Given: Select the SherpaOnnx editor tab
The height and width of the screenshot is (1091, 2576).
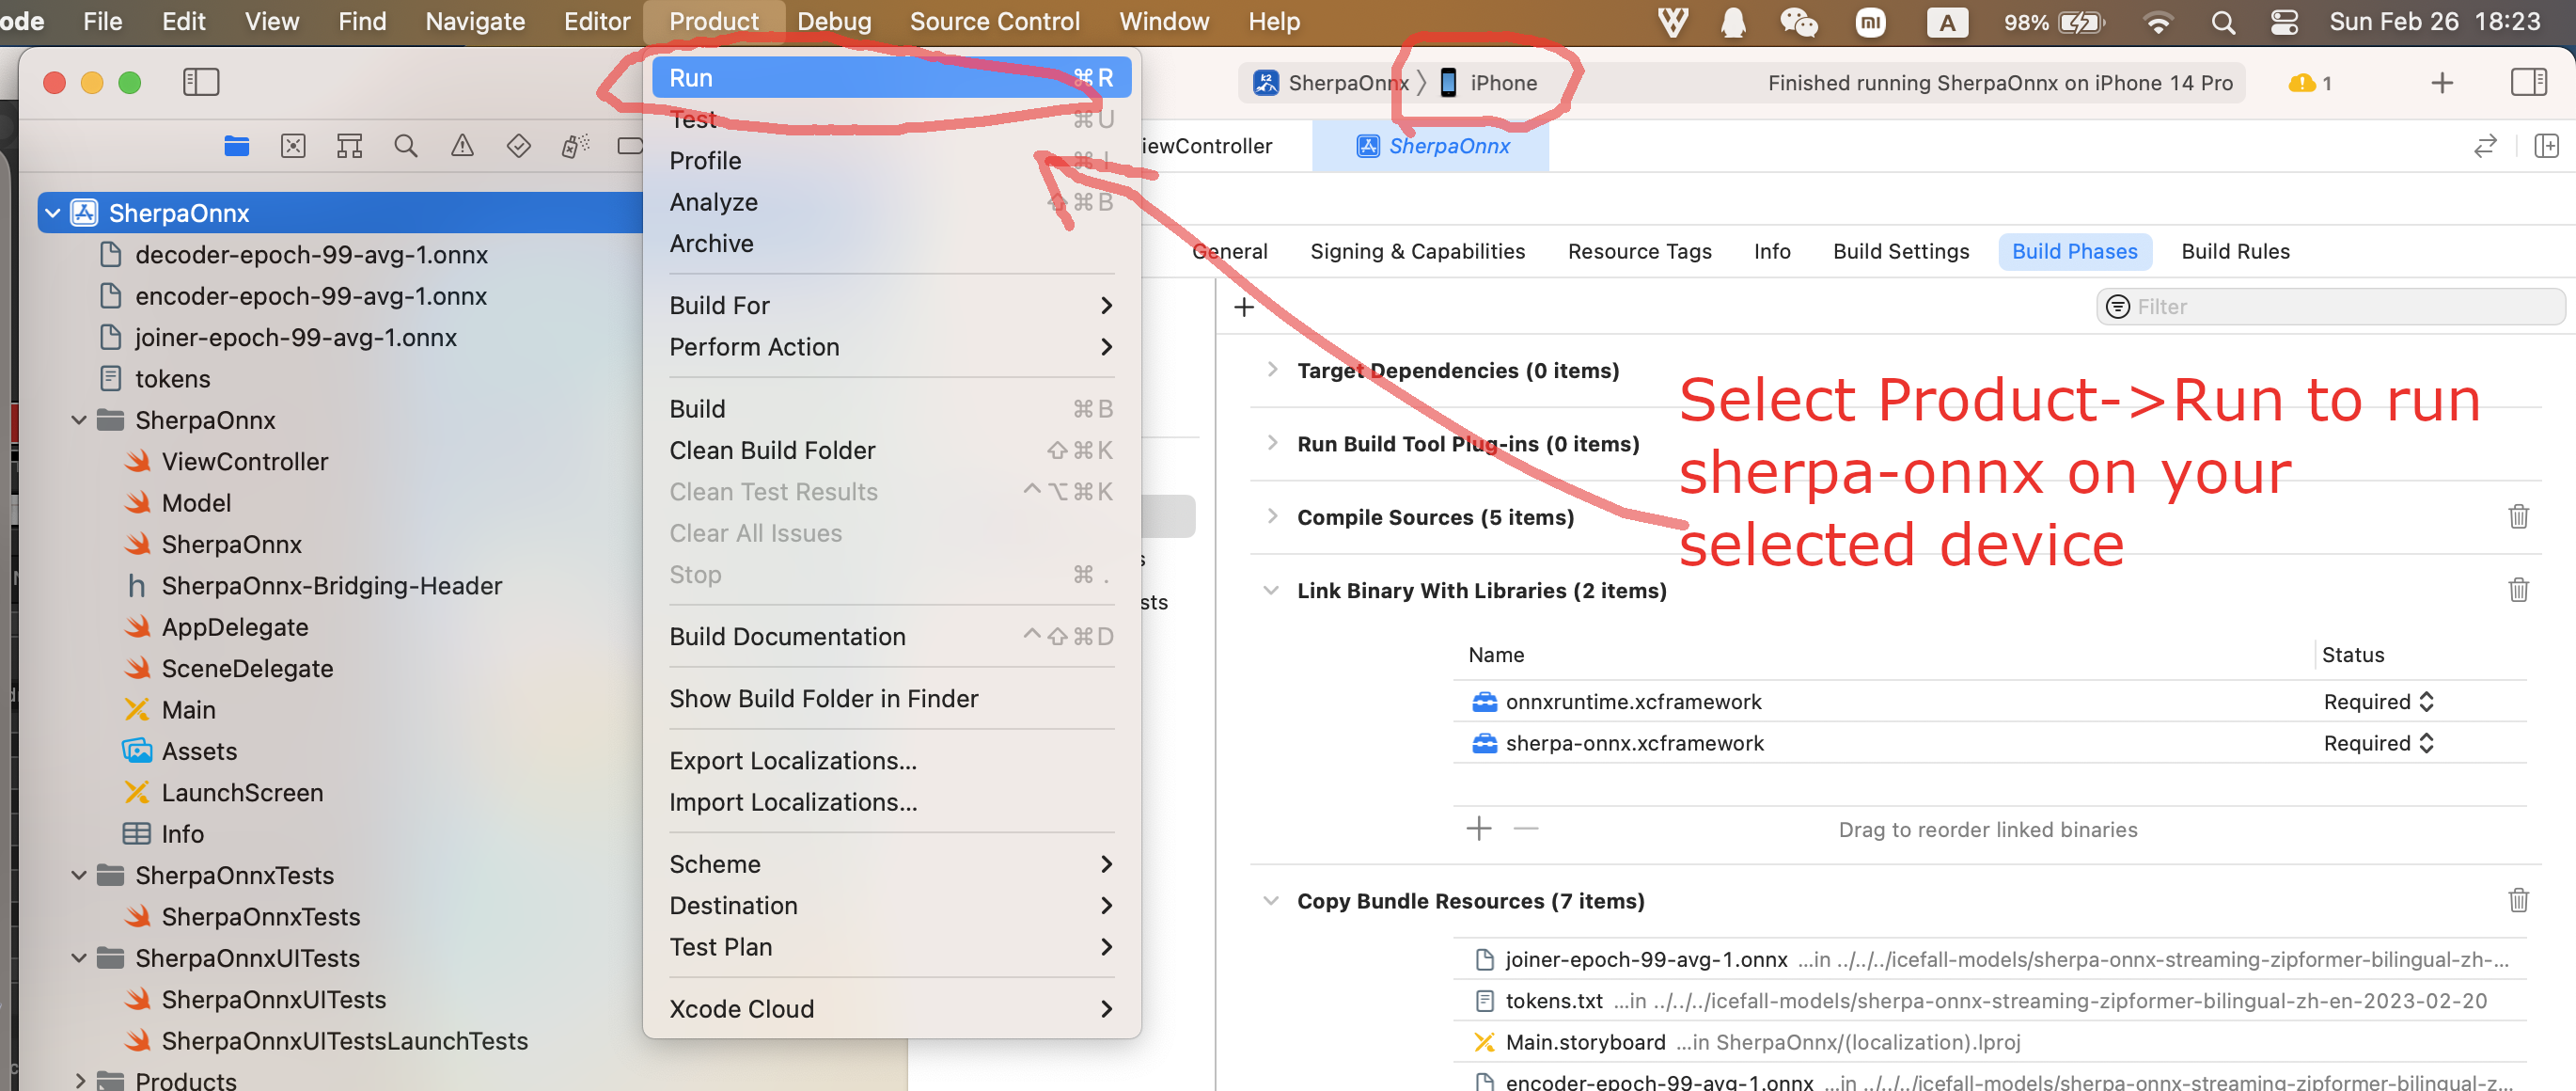Looking at the screenshot, I should pos(1431,146).
